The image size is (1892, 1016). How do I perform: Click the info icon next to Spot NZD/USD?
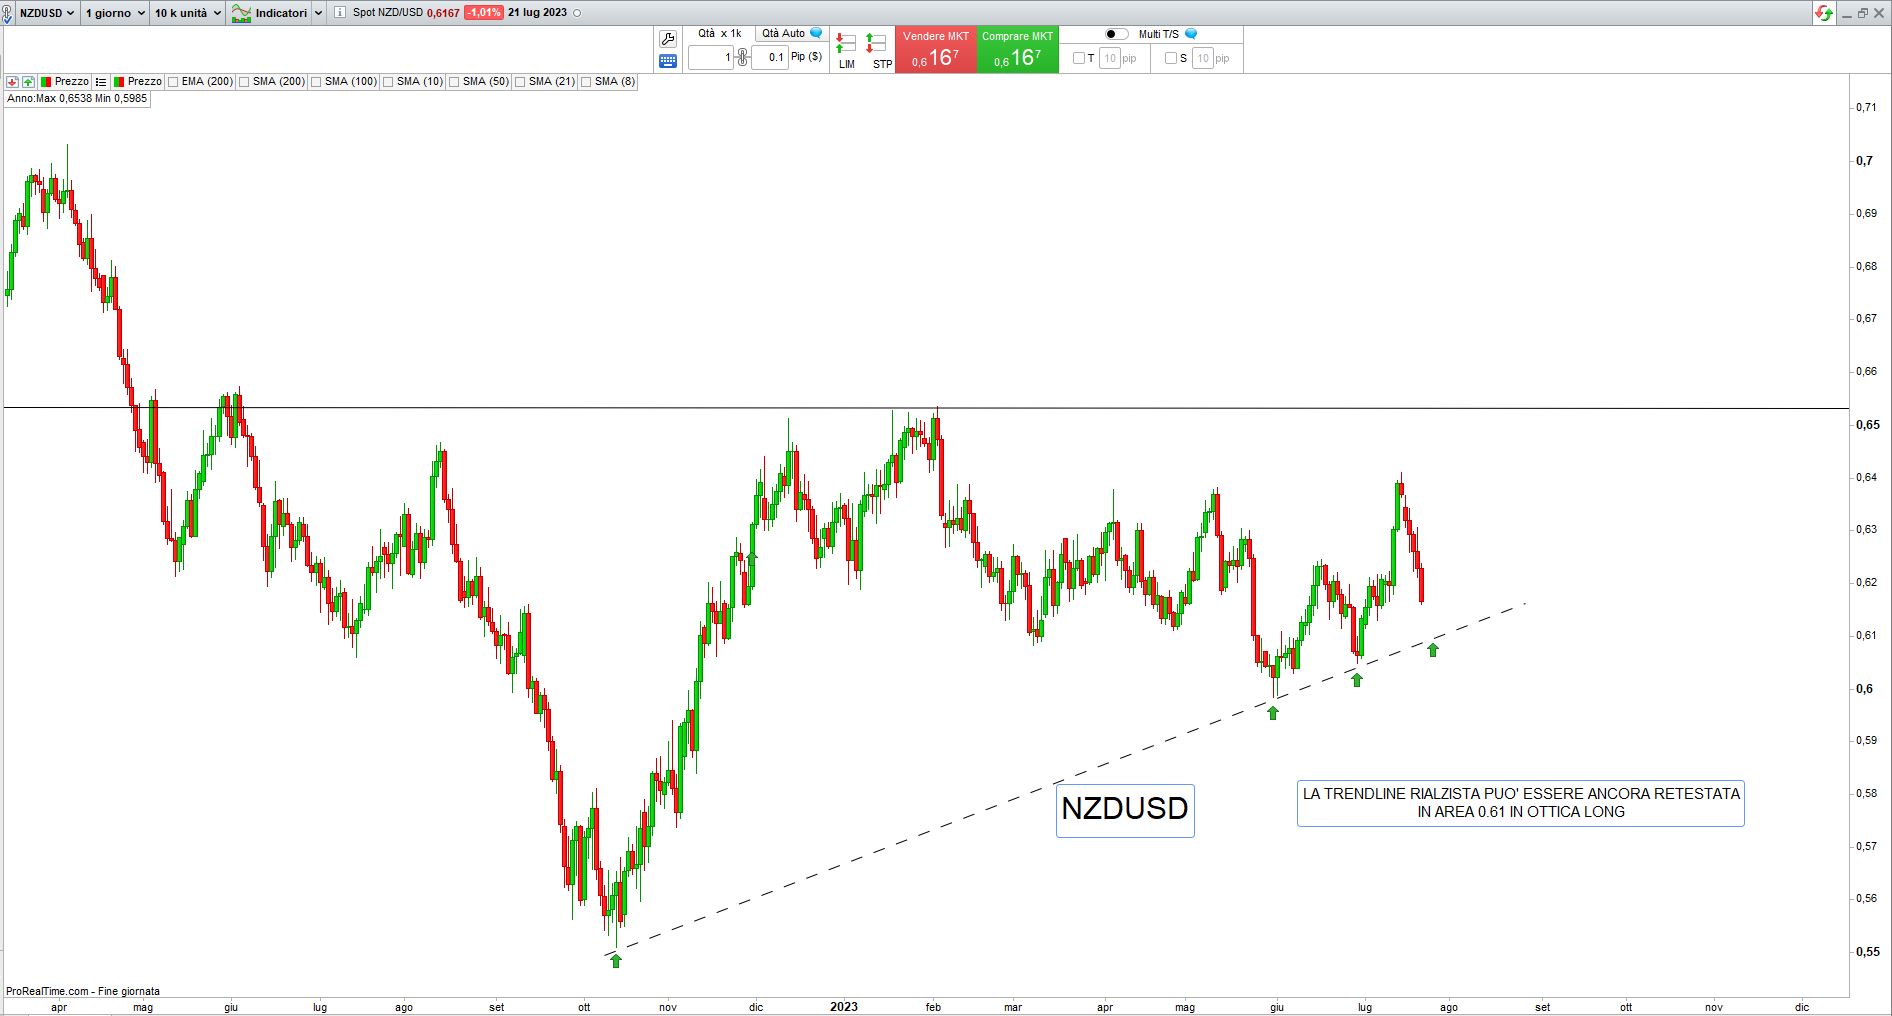pos(340,13)
